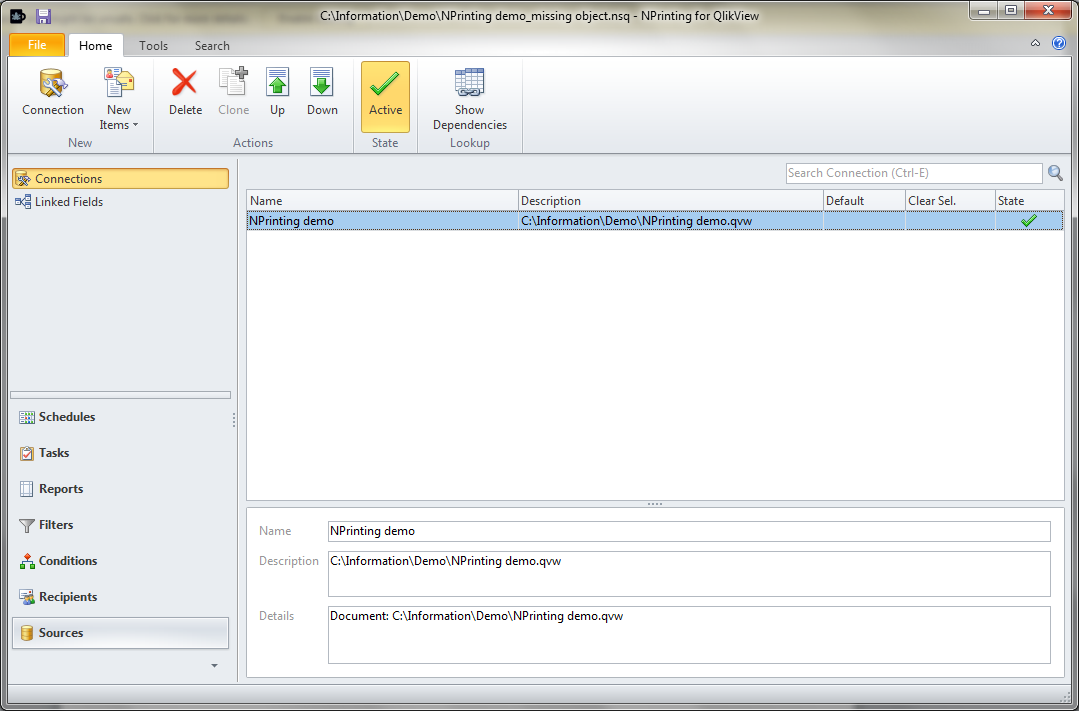Open the Tasks section
This screenshot has width=1079, height=711.
pos(120,453)
